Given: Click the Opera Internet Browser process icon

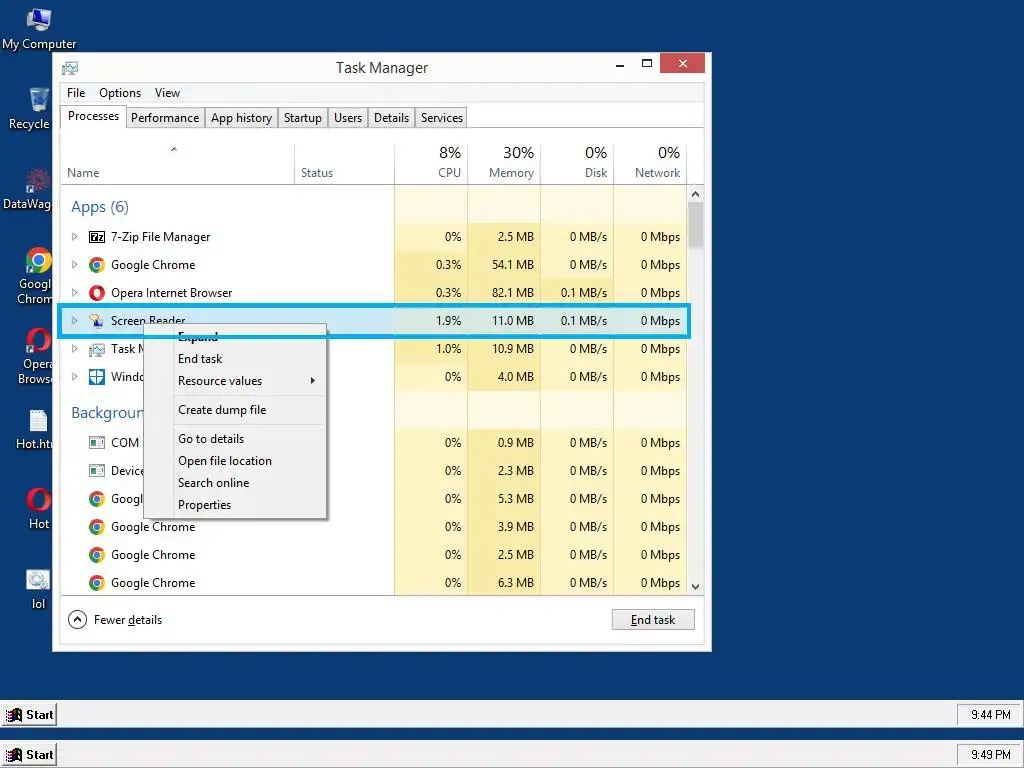Looking at the screenshot, I should (97, 293).
